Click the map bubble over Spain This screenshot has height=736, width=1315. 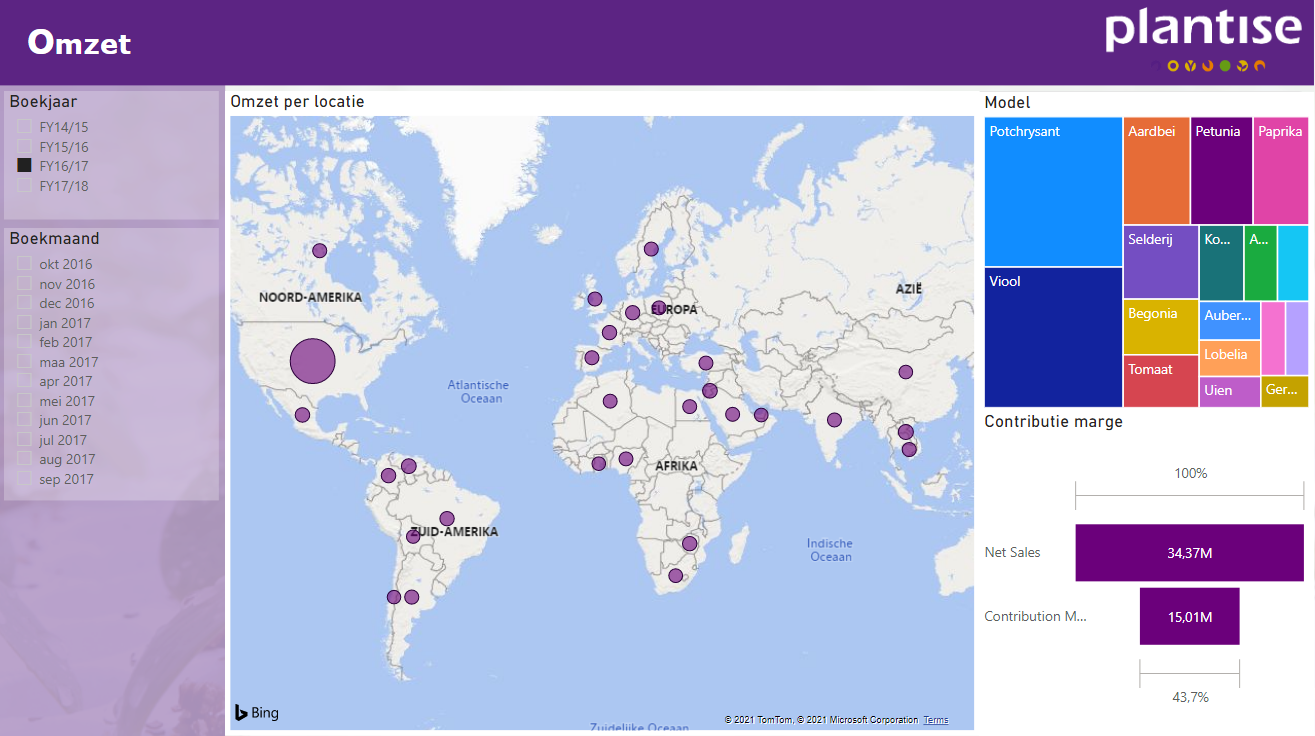591,357
